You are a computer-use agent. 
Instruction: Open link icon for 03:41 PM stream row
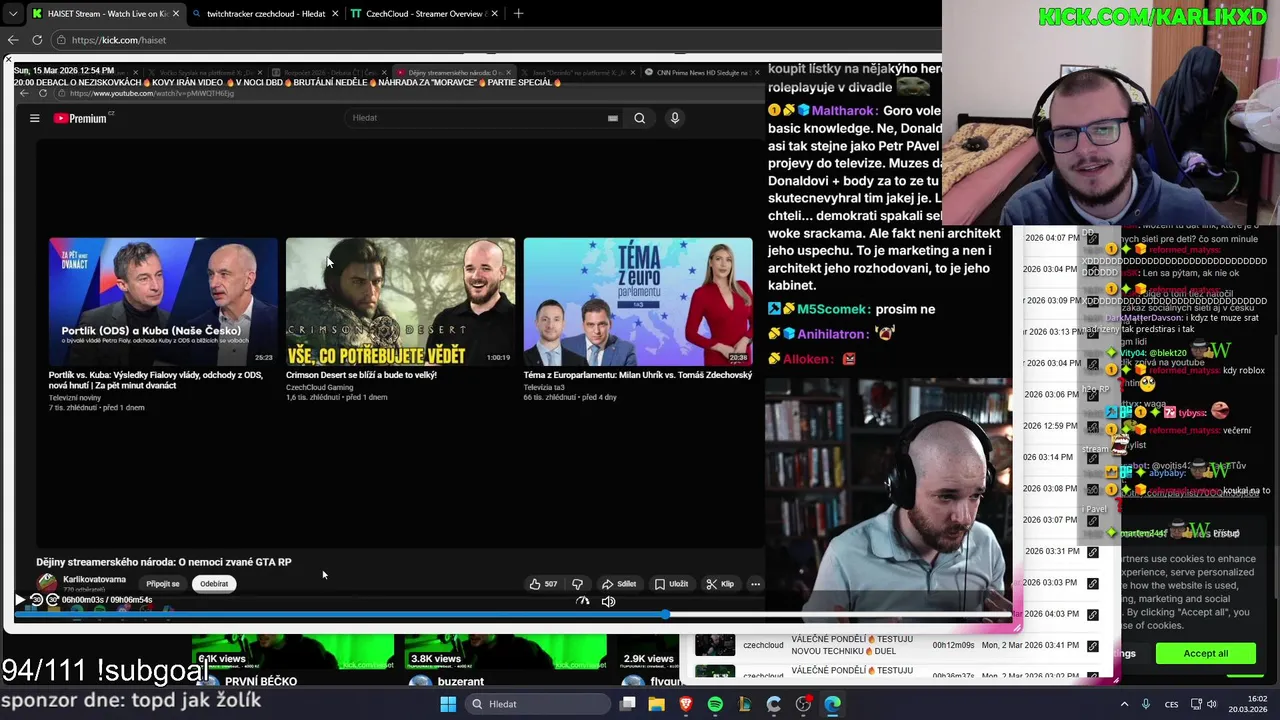coord(1092,645)
